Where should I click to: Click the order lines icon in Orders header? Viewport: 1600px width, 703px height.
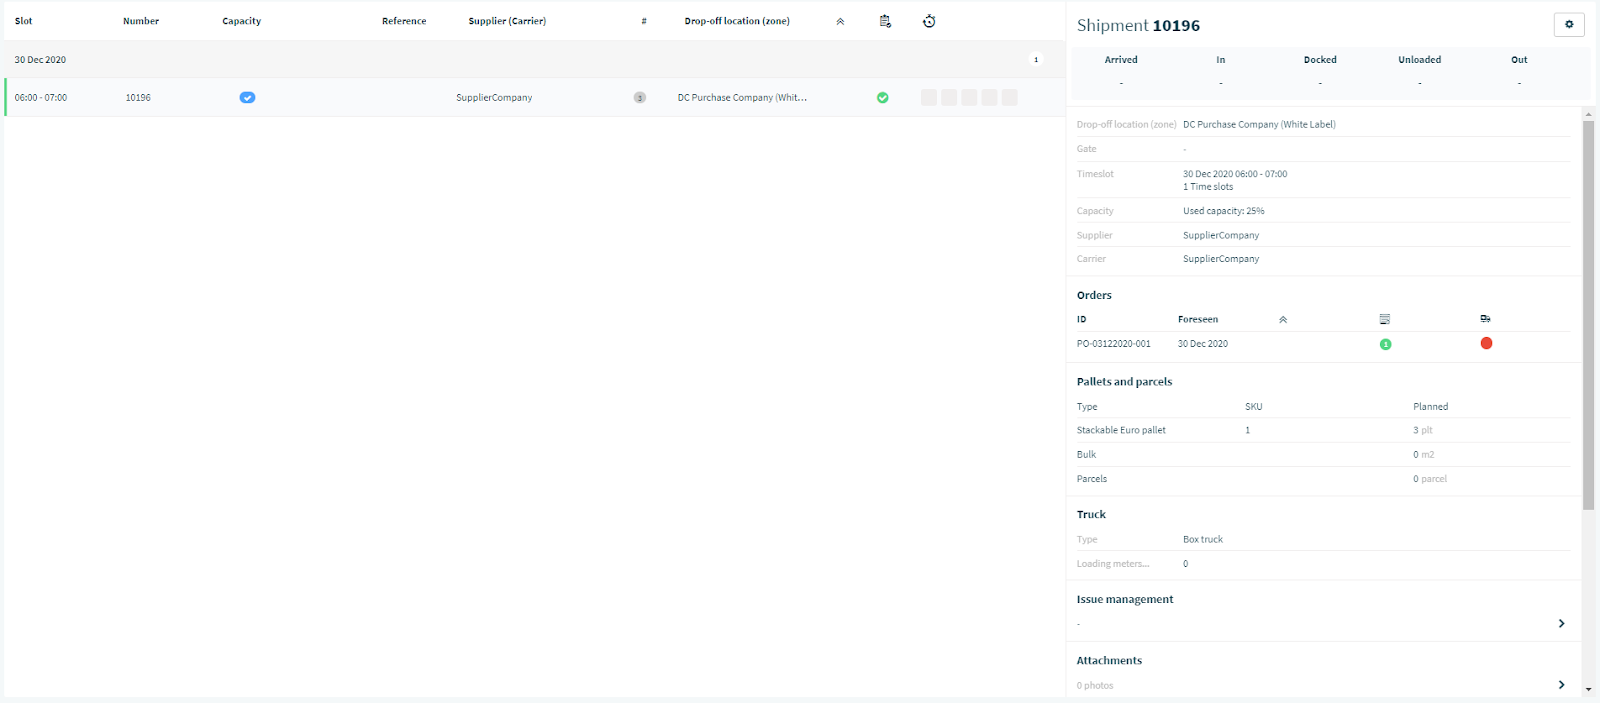1385,319
